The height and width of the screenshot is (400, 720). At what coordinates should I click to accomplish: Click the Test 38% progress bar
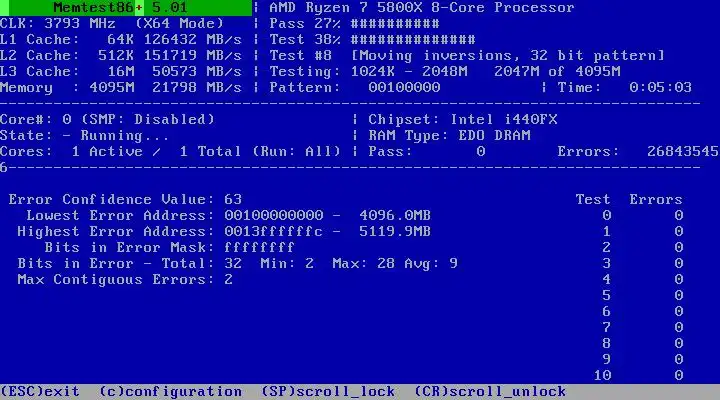pyautogui.click(x=372, y=39)
